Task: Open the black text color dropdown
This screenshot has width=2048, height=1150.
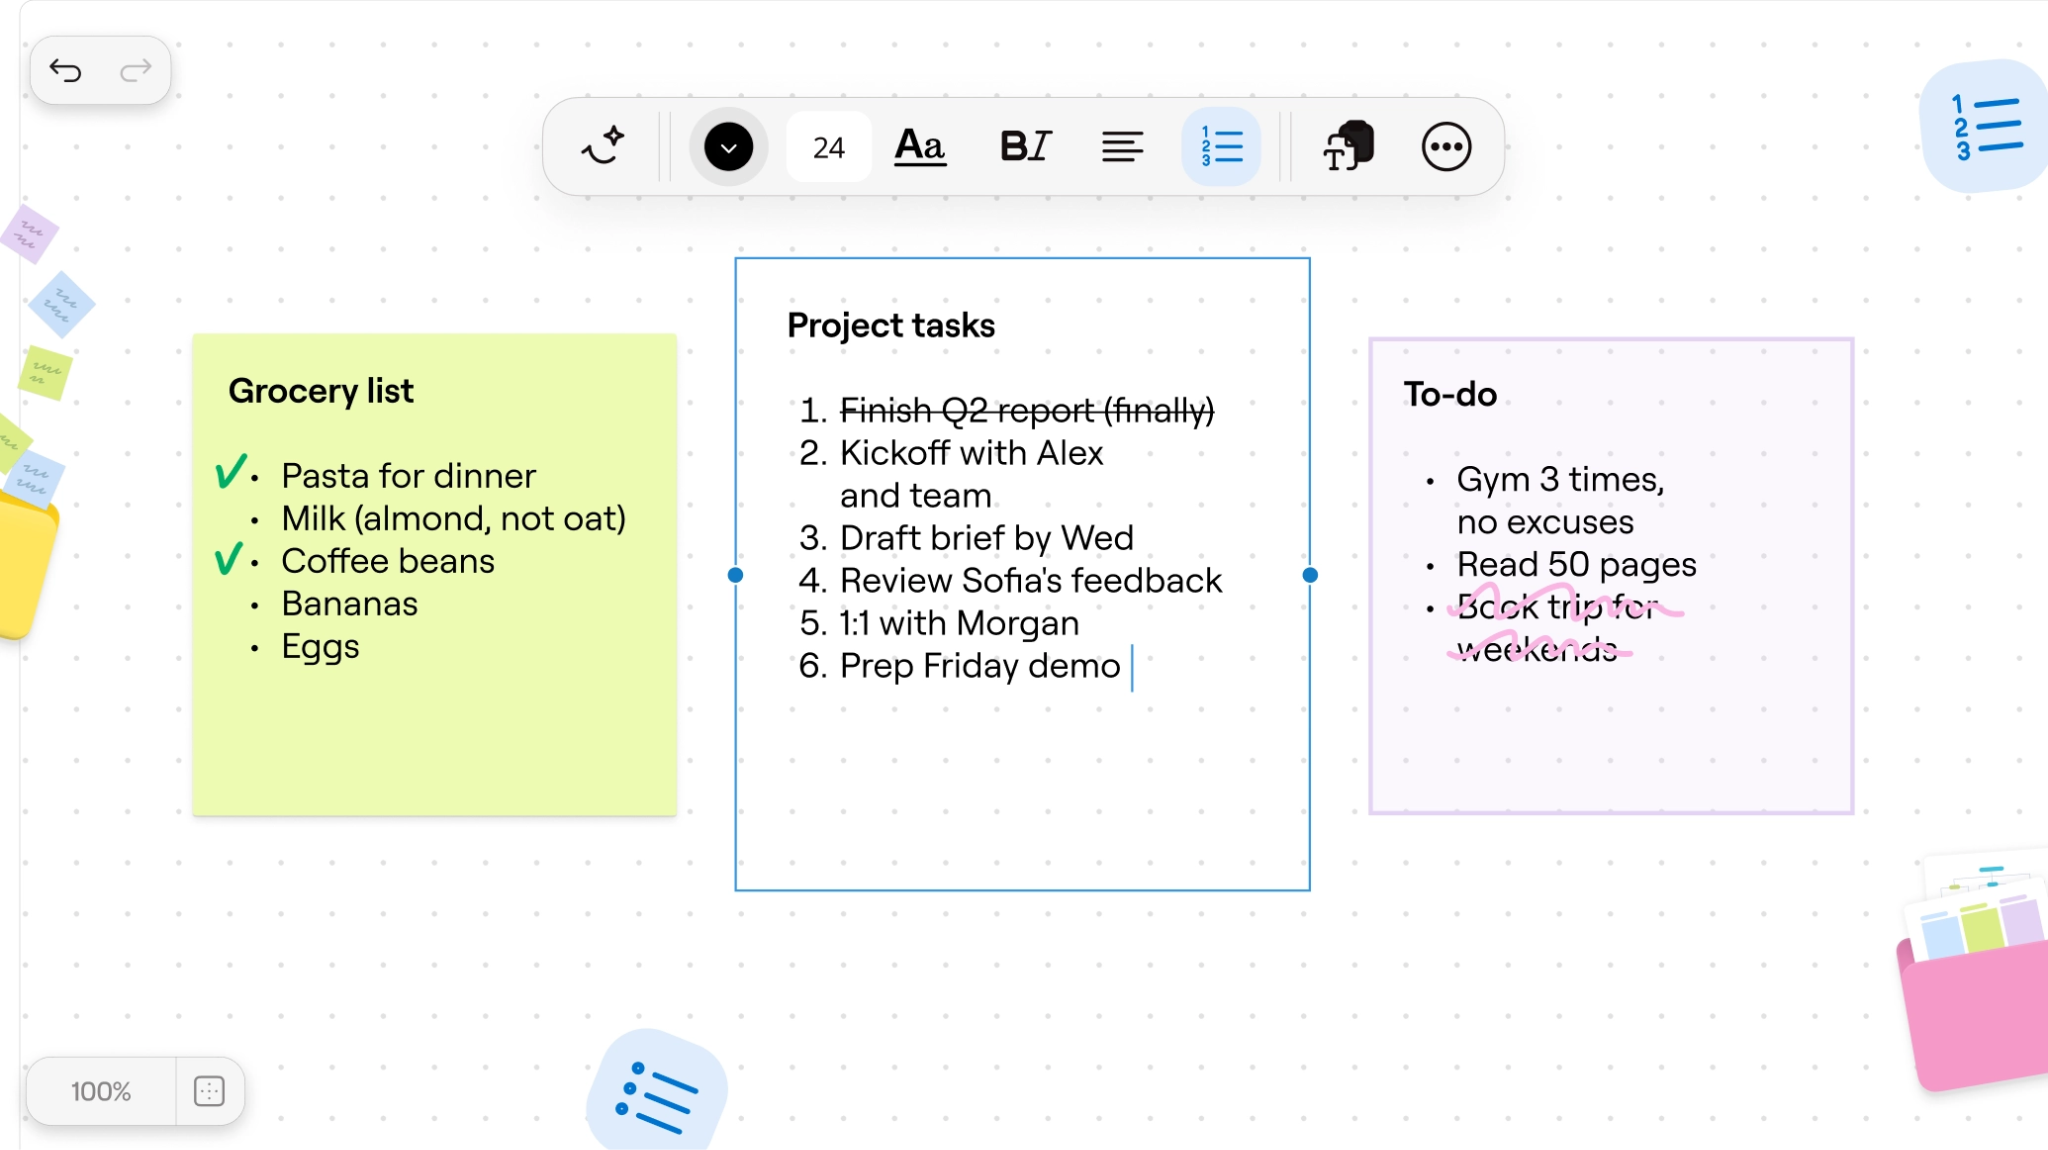Action: [728, 147]
